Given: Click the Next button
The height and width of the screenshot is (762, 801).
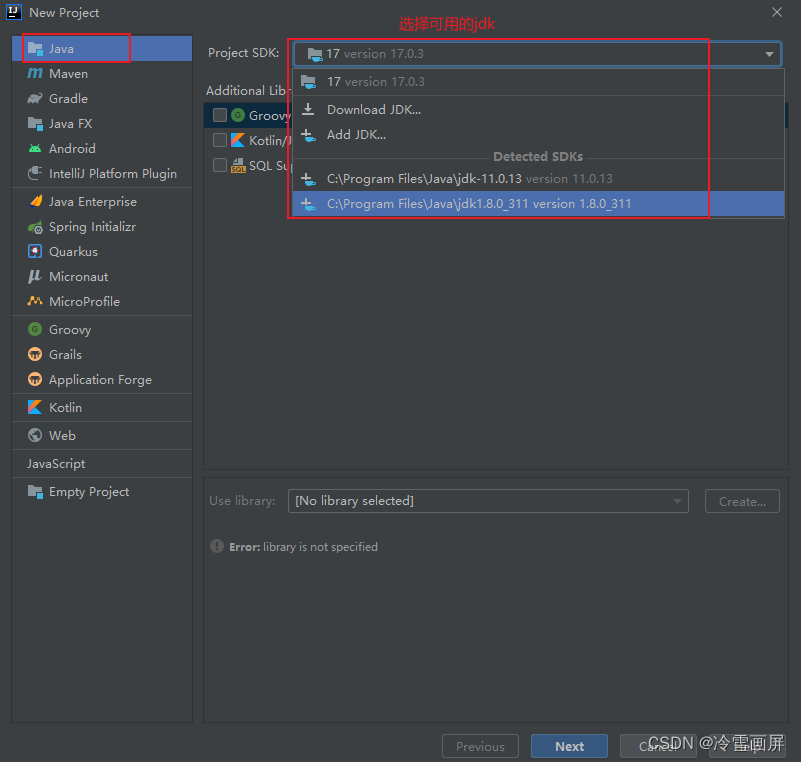Looking at the screenshot, I should point(569,746).
